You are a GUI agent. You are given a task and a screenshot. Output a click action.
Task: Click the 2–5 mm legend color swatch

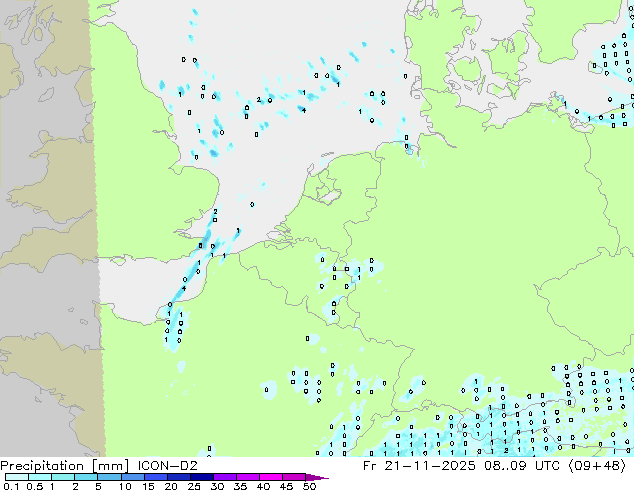[x=86, y=477]
